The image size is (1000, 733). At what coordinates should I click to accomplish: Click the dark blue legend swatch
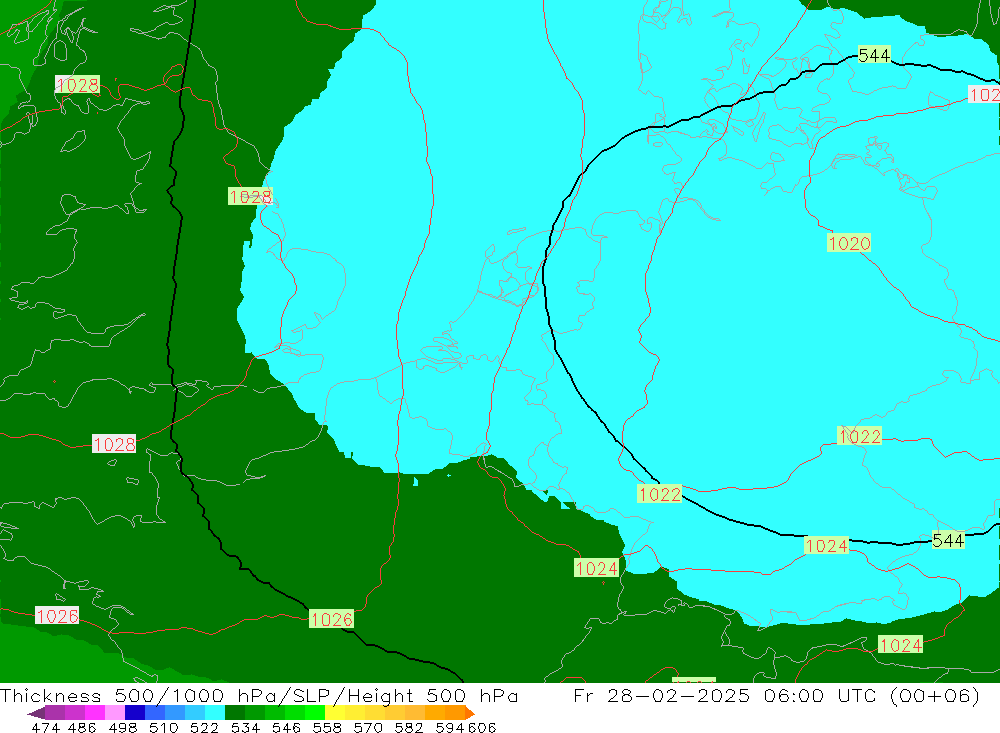coord(135,713)
